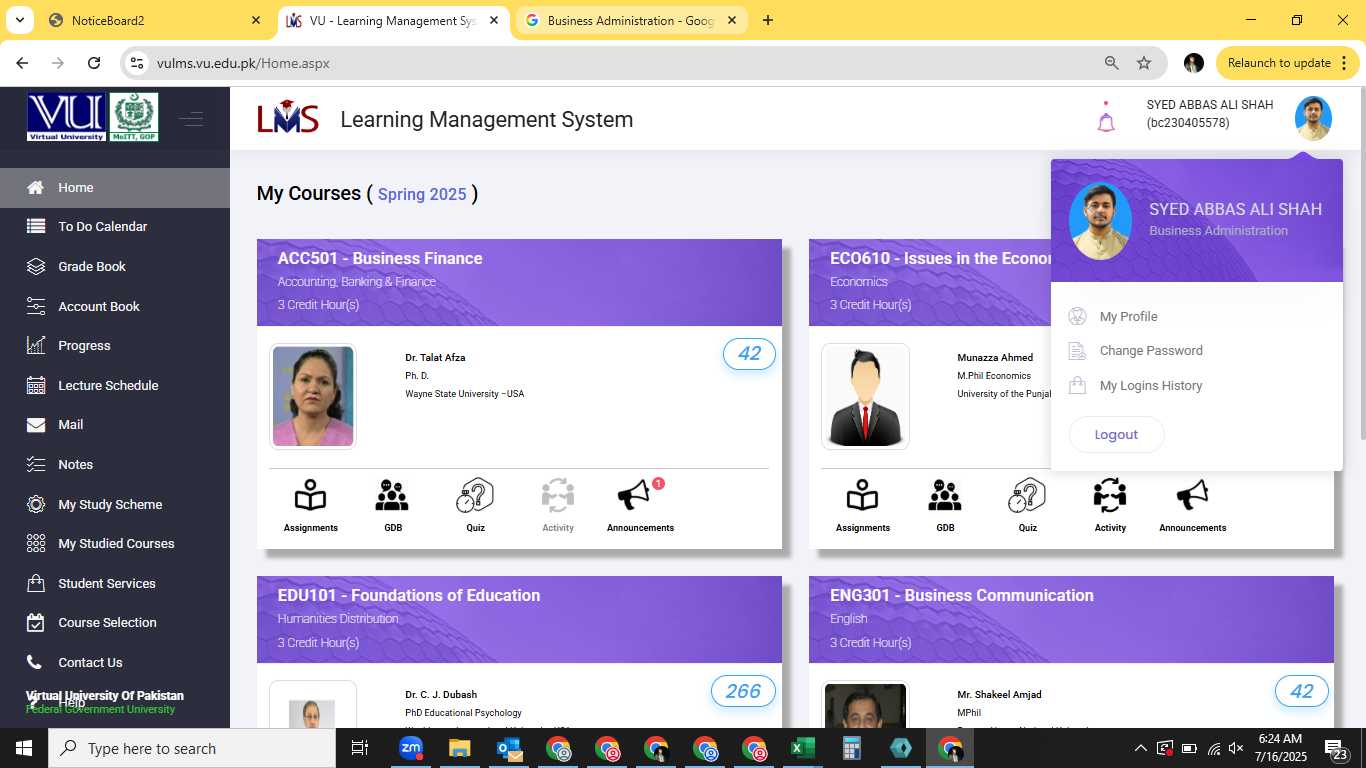Open Course Selection in sidebar
The image size is (1366, 768).
pos(115,622)
